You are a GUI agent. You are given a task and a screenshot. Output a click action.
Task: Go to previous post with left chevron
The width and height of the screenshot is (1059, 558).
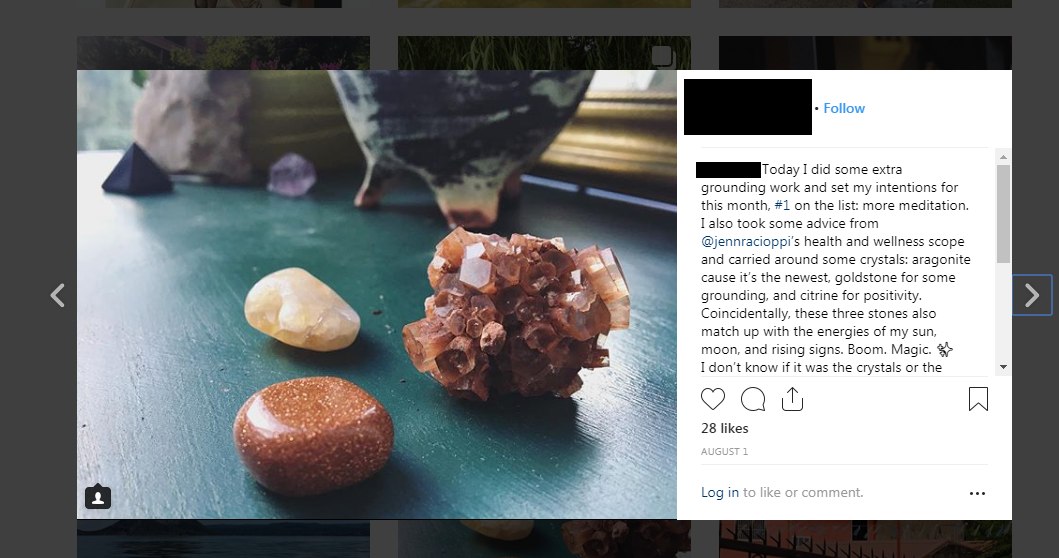[58, 295]
